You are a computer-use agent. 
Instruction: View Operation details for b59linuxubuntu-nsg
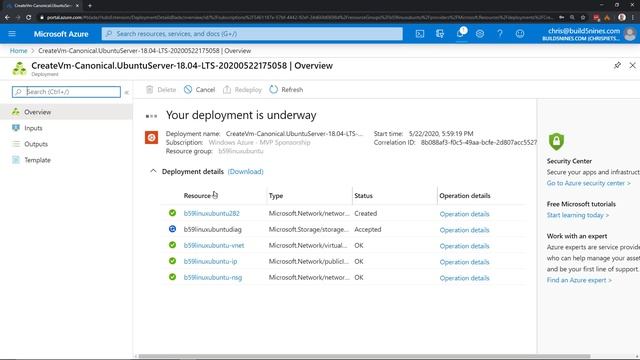point(464,278)
